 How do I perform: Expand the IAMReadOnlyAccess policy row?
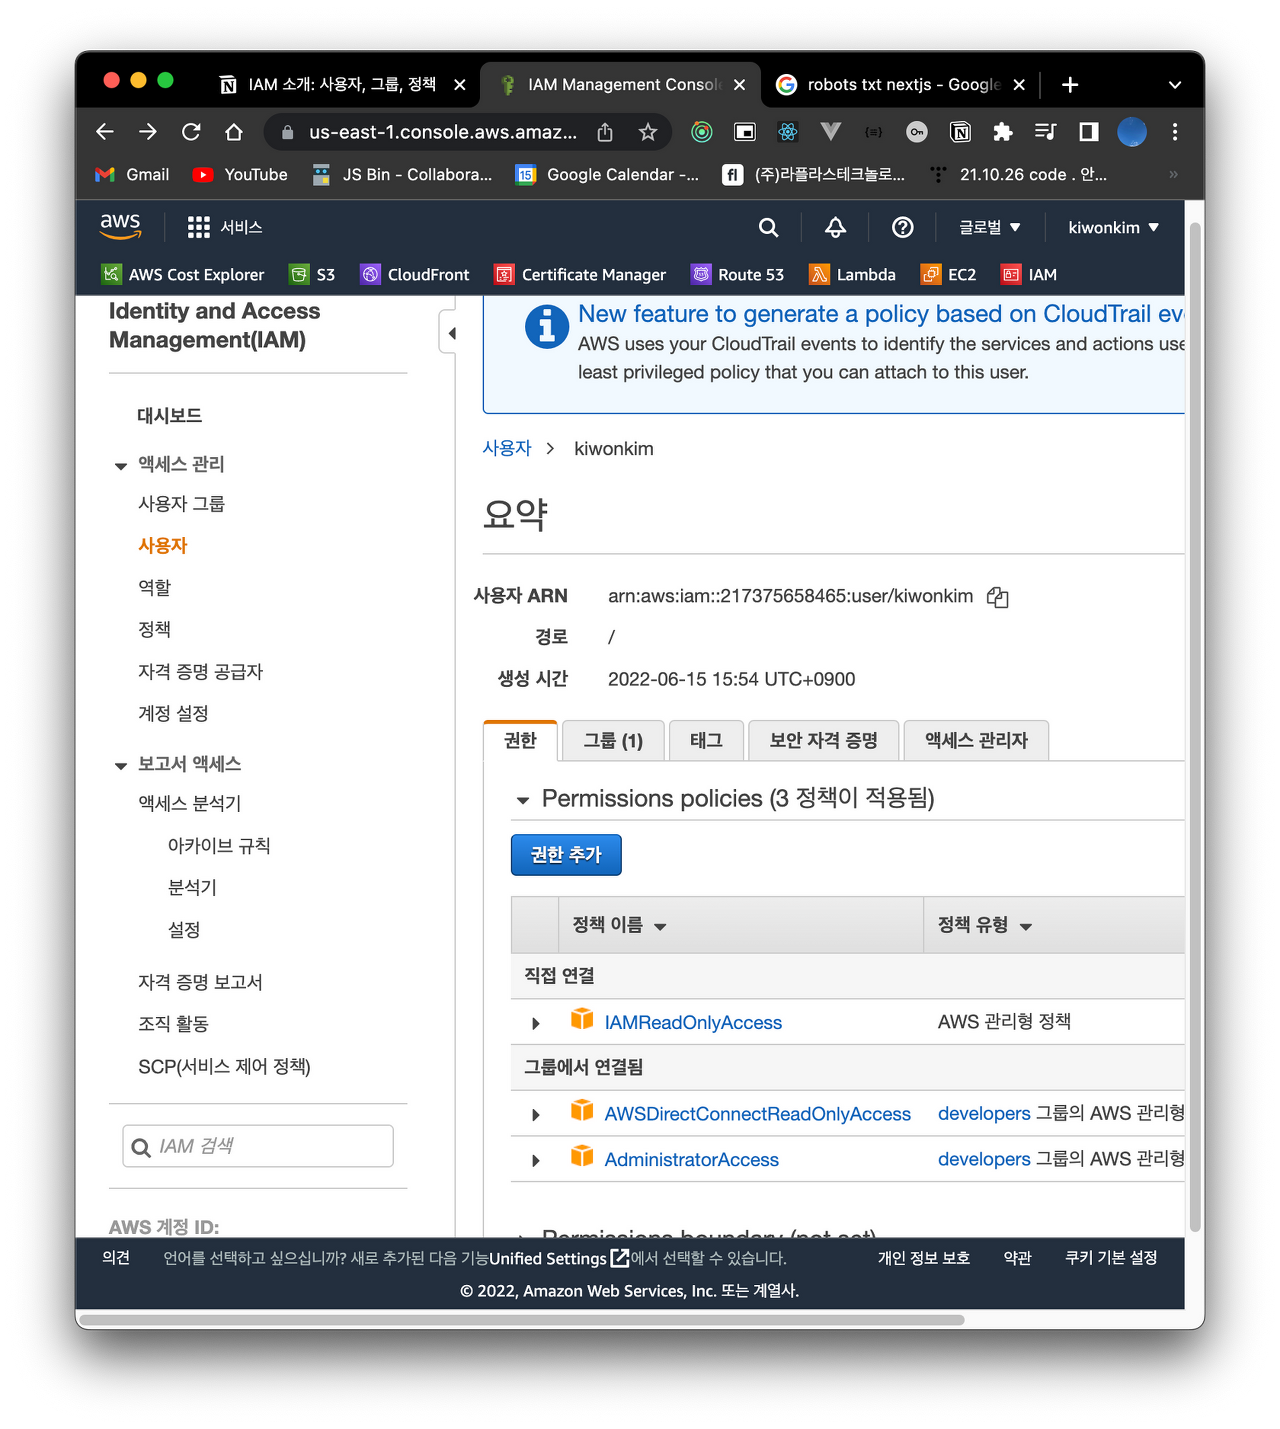coord(536,1023)
